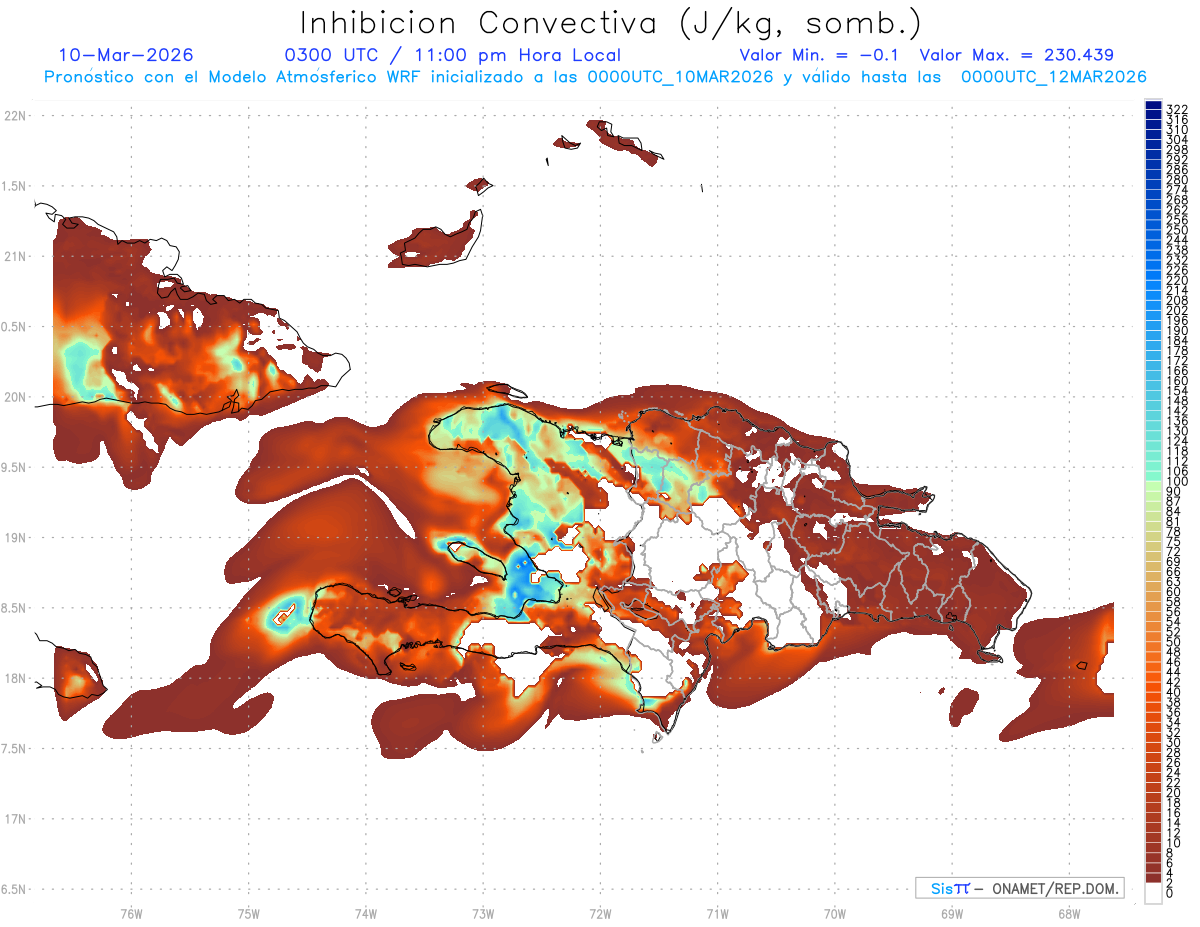
Task: Click the '8.5N' latitude label
Action: click(14, 609)
